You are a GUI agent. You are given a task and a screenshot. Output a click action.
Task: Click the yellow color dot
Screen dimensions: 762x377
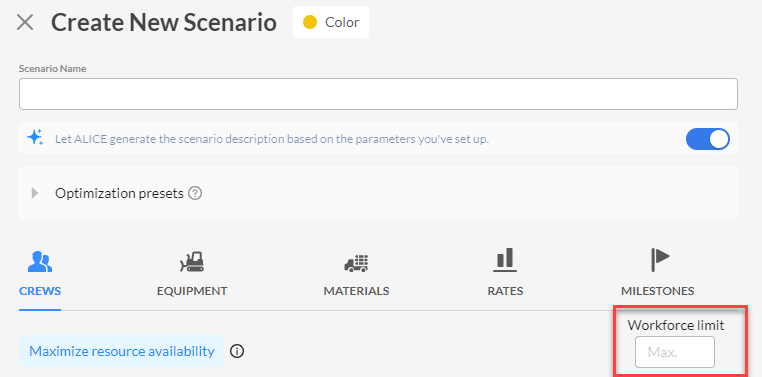[310, 22]
